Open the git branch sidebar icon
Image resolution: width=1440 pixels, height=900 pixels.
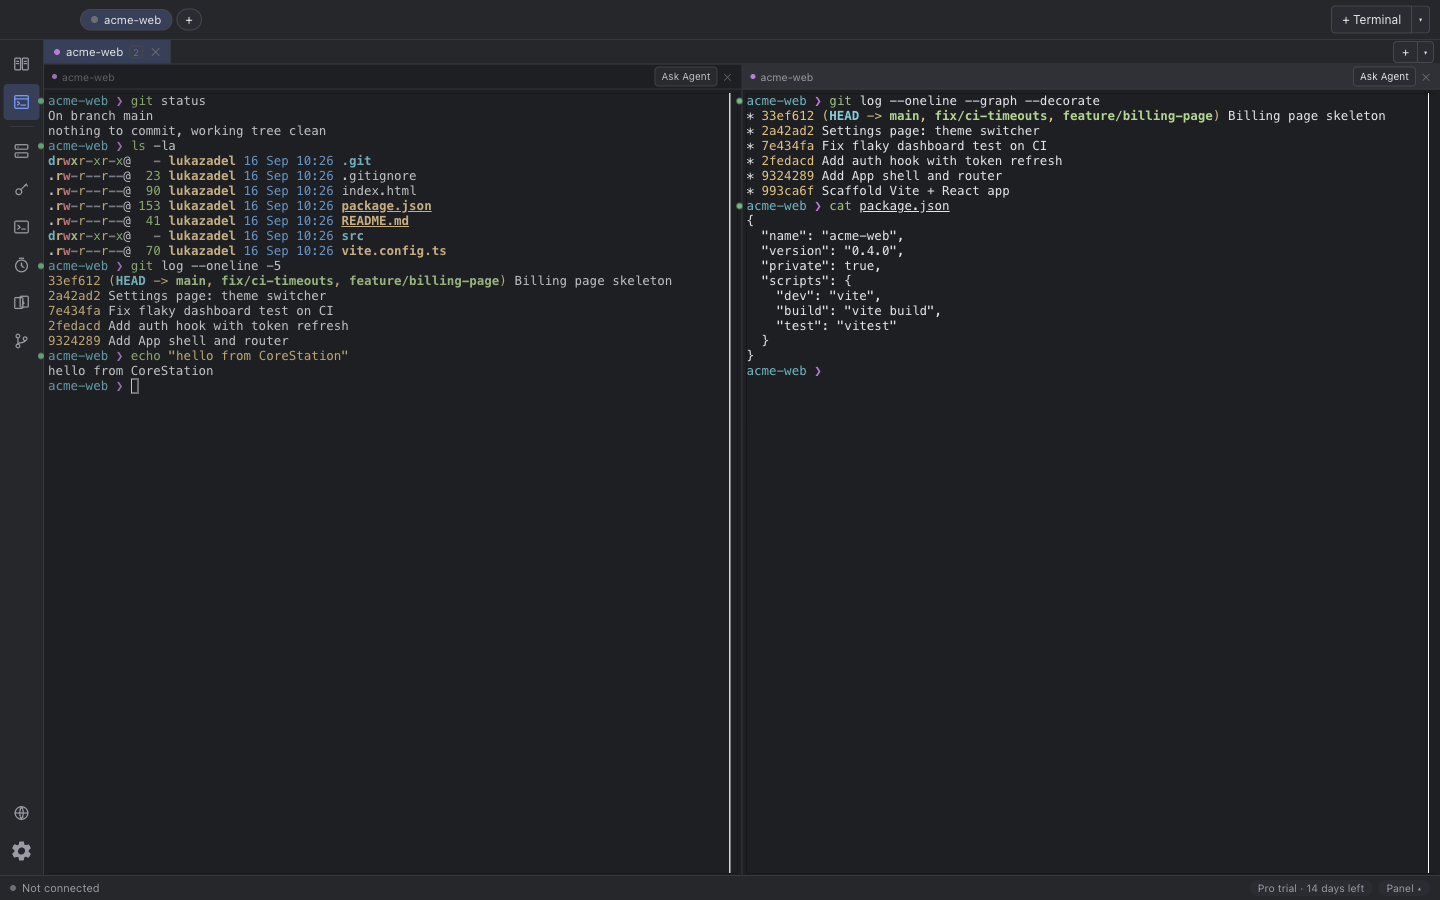pyautogui.click(x=21, y=341)
